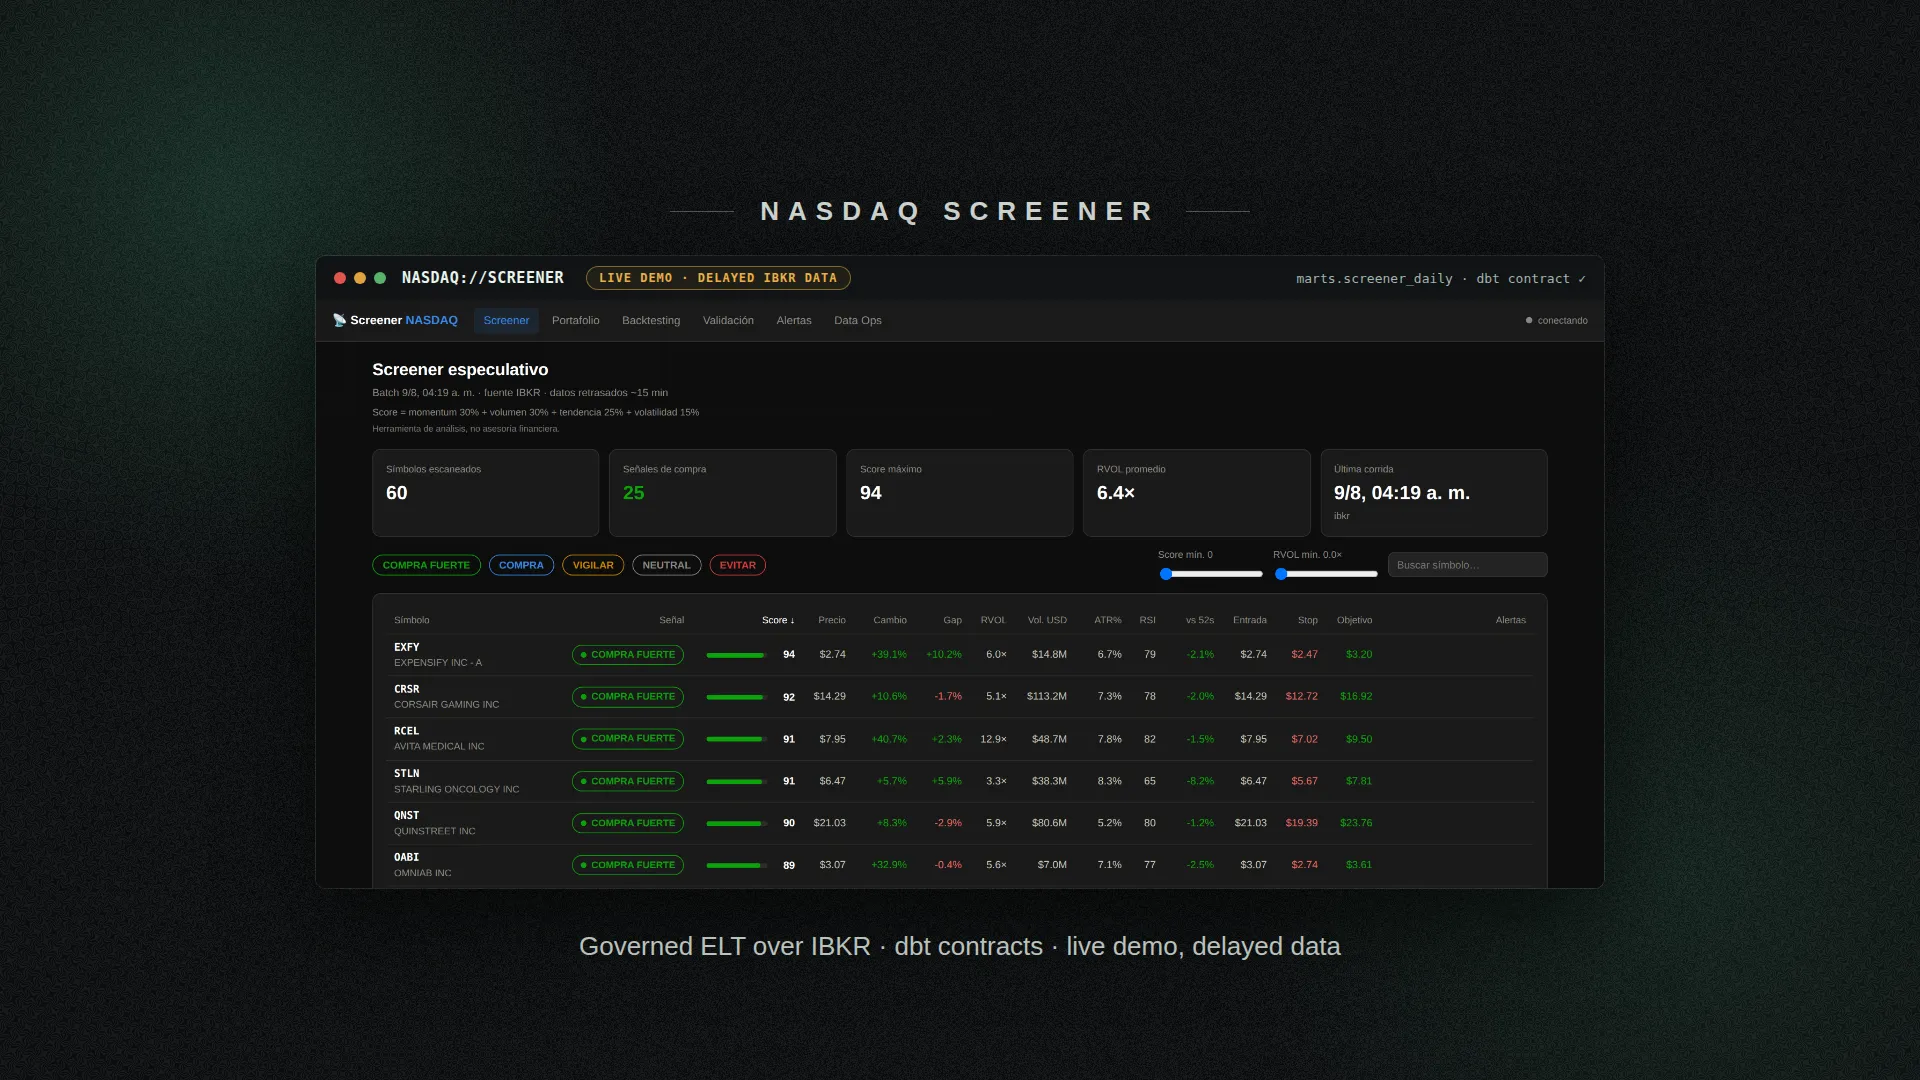Click the satellite logo icon beside Screener NASDAQ
The image size is (1920, 1080).
pyautogui.click(x=339, y=320)
